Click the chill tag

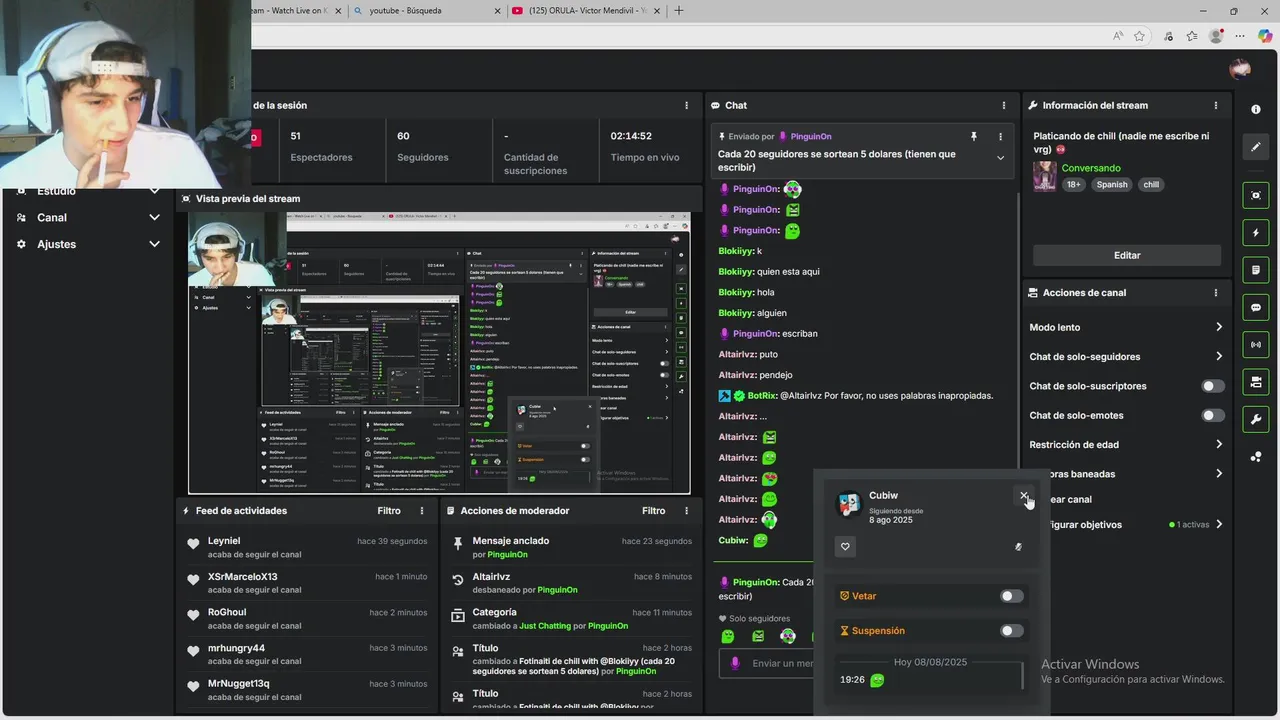1151,184
